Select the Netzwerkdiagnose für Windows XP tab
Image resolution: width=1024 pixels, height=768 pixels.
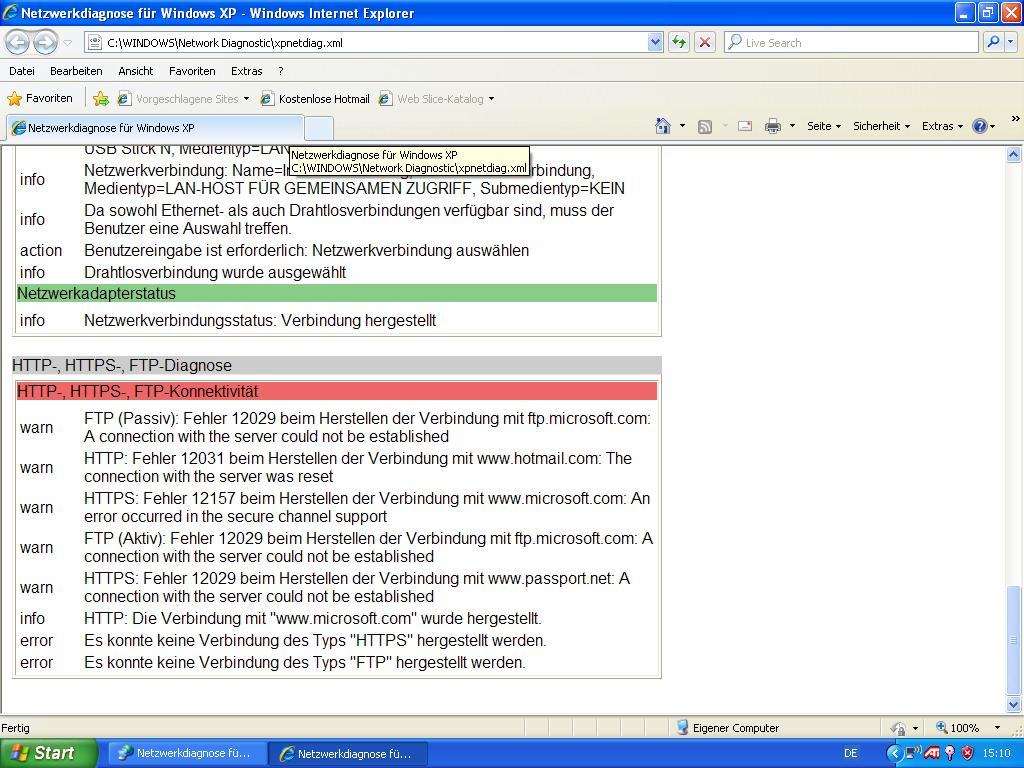pyautogui.click(x=155, y=127)
